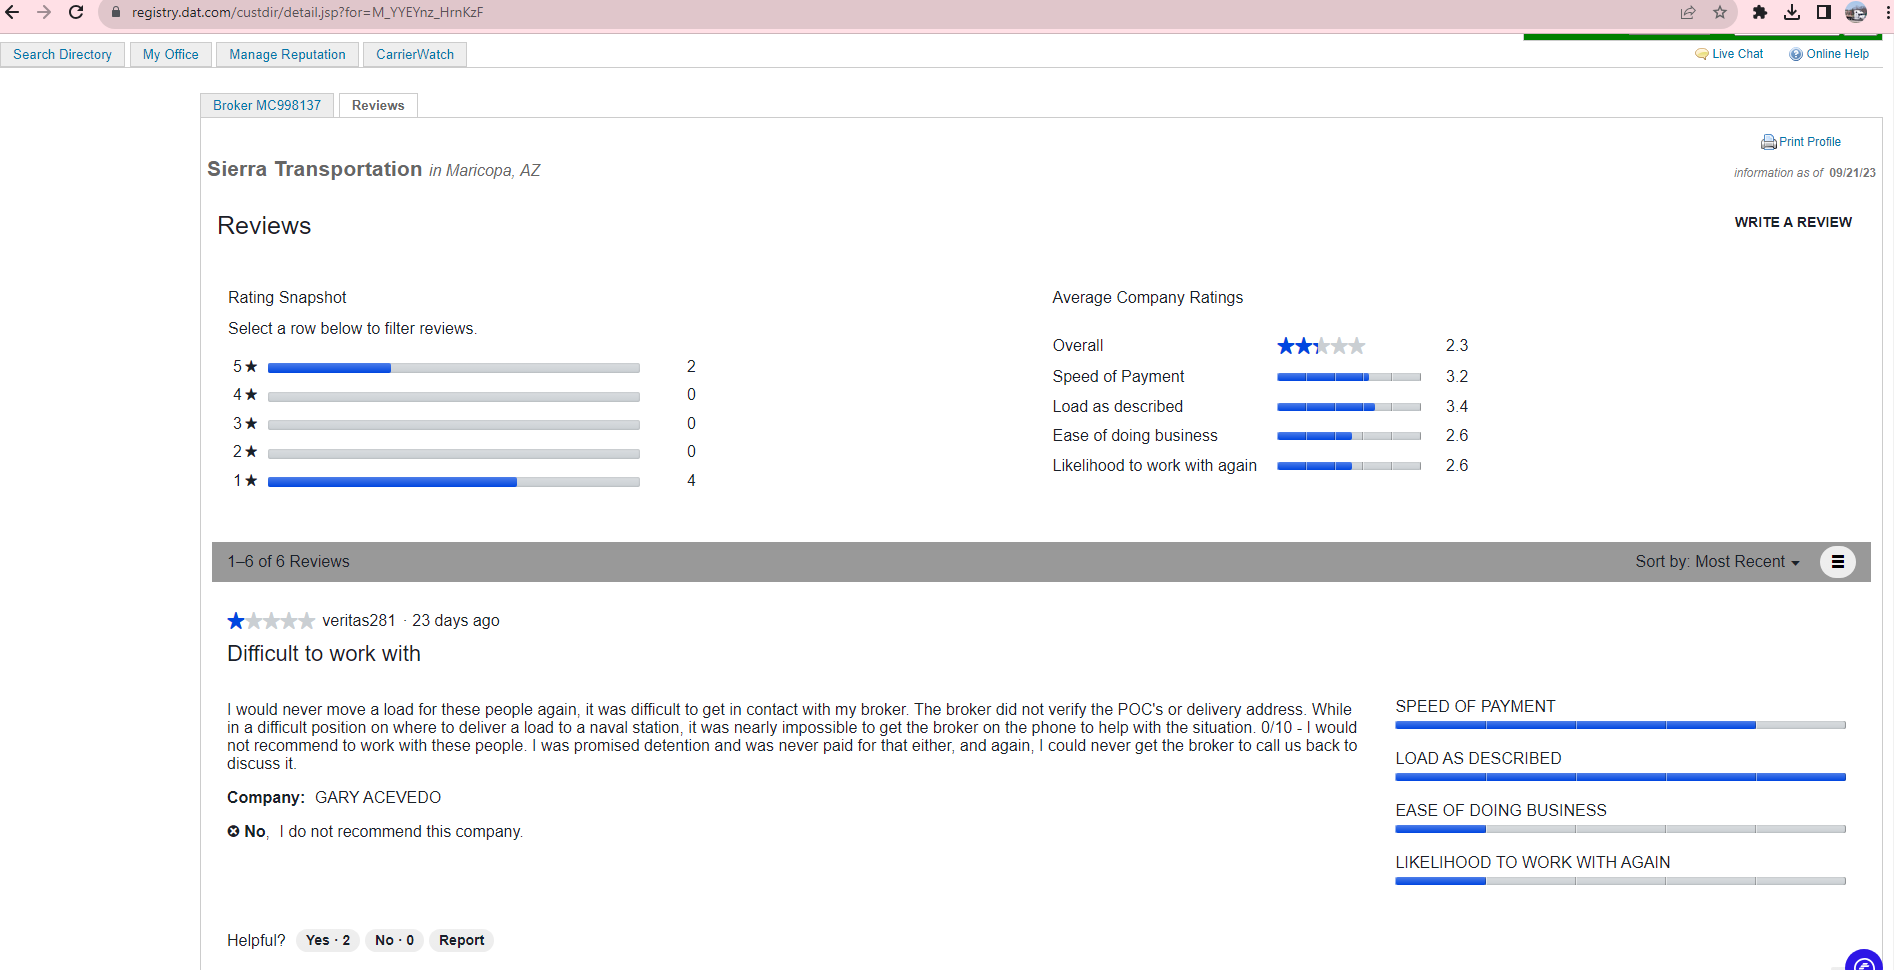
Task: Bookmark this page with star icon
Action: [1720, 12]
